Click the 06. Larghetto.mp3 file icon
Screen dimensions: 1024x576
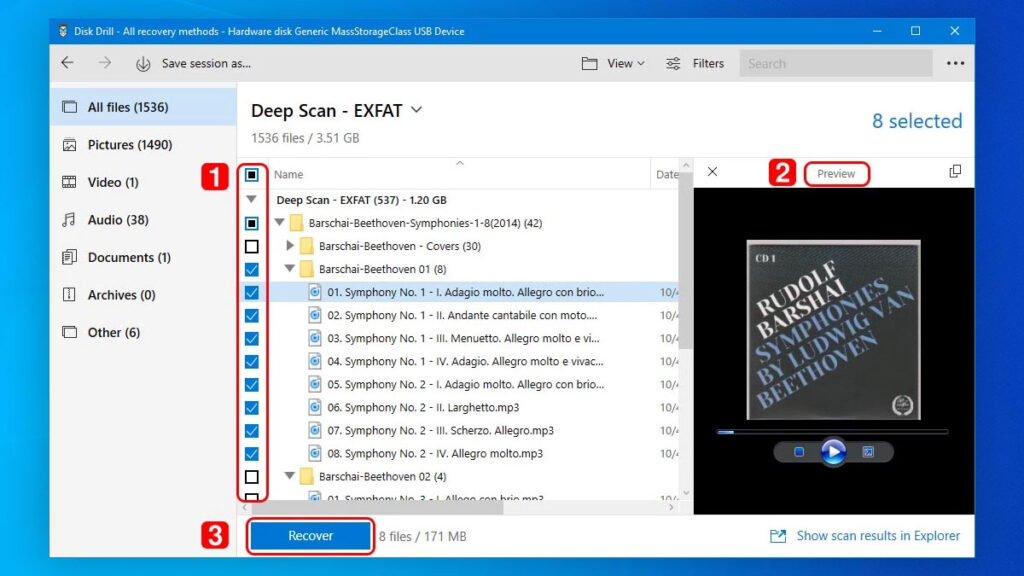(315, 408)
